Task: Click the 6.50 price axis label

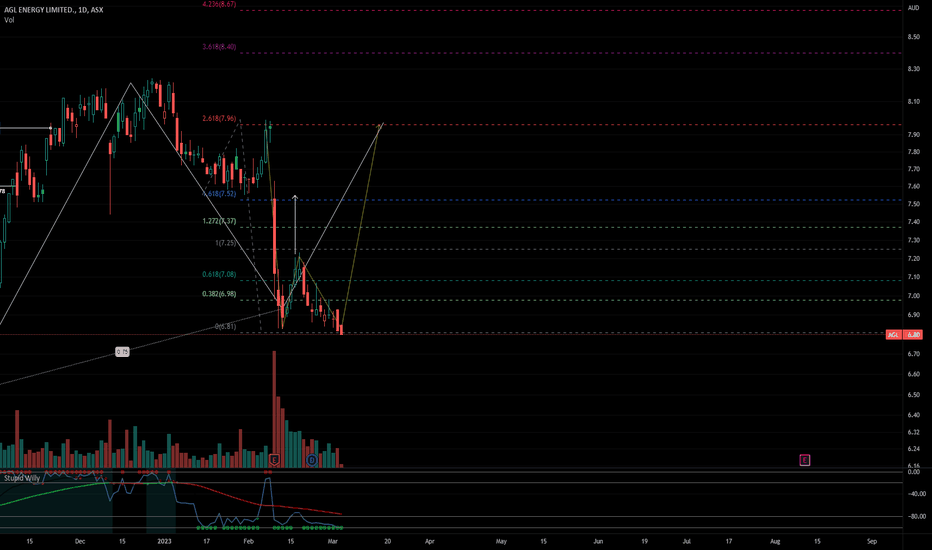Action: 914,395
